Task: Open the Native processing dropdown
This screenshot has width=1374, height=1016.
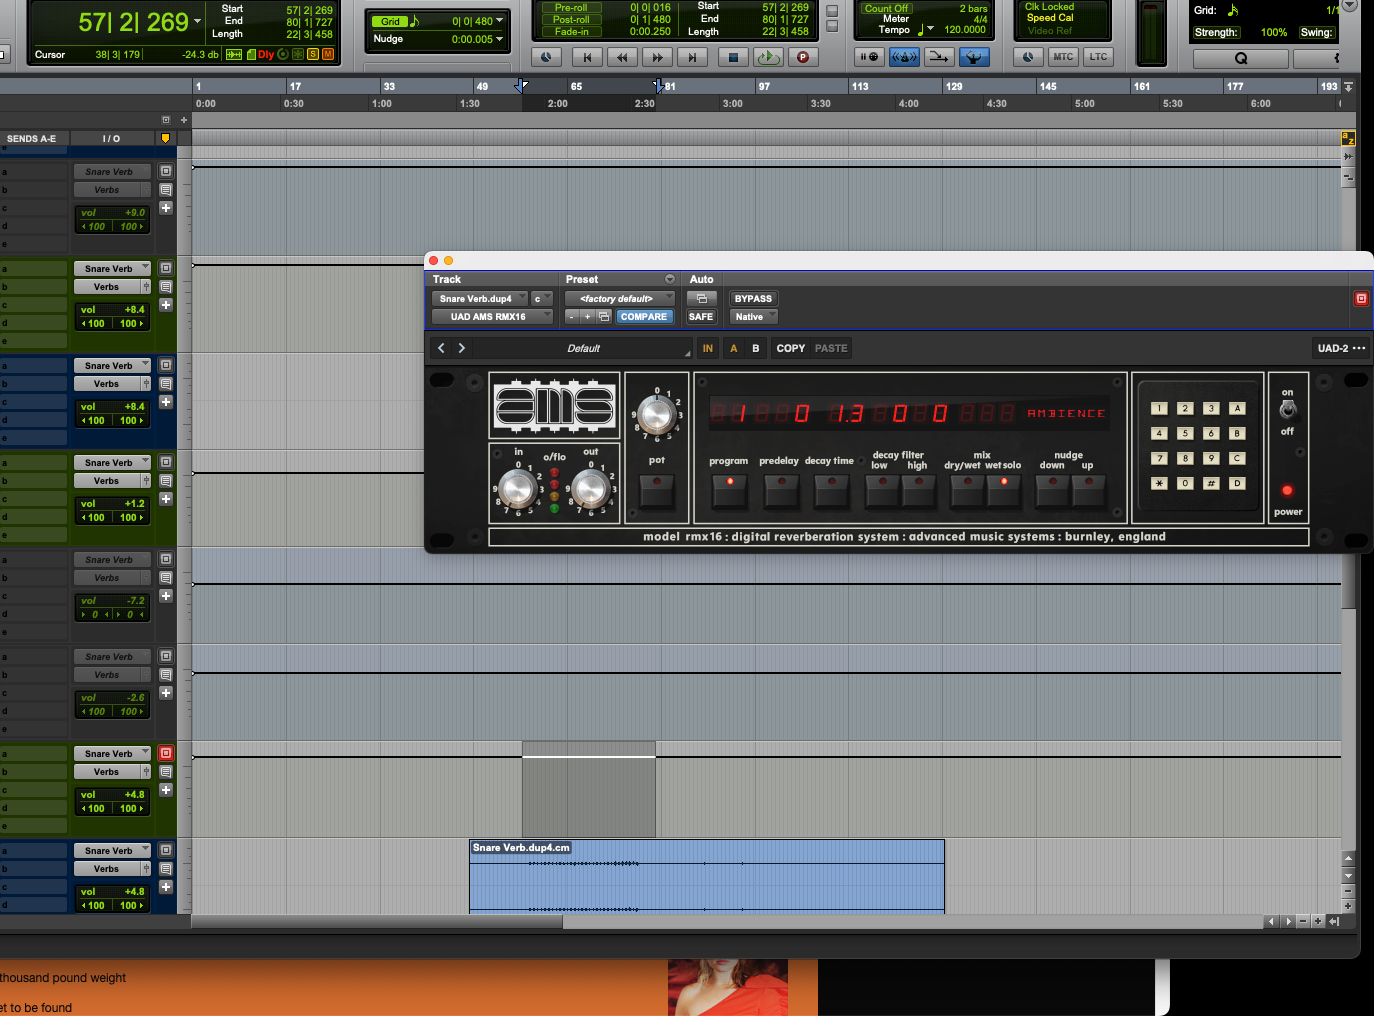Action: pos(754,317)
